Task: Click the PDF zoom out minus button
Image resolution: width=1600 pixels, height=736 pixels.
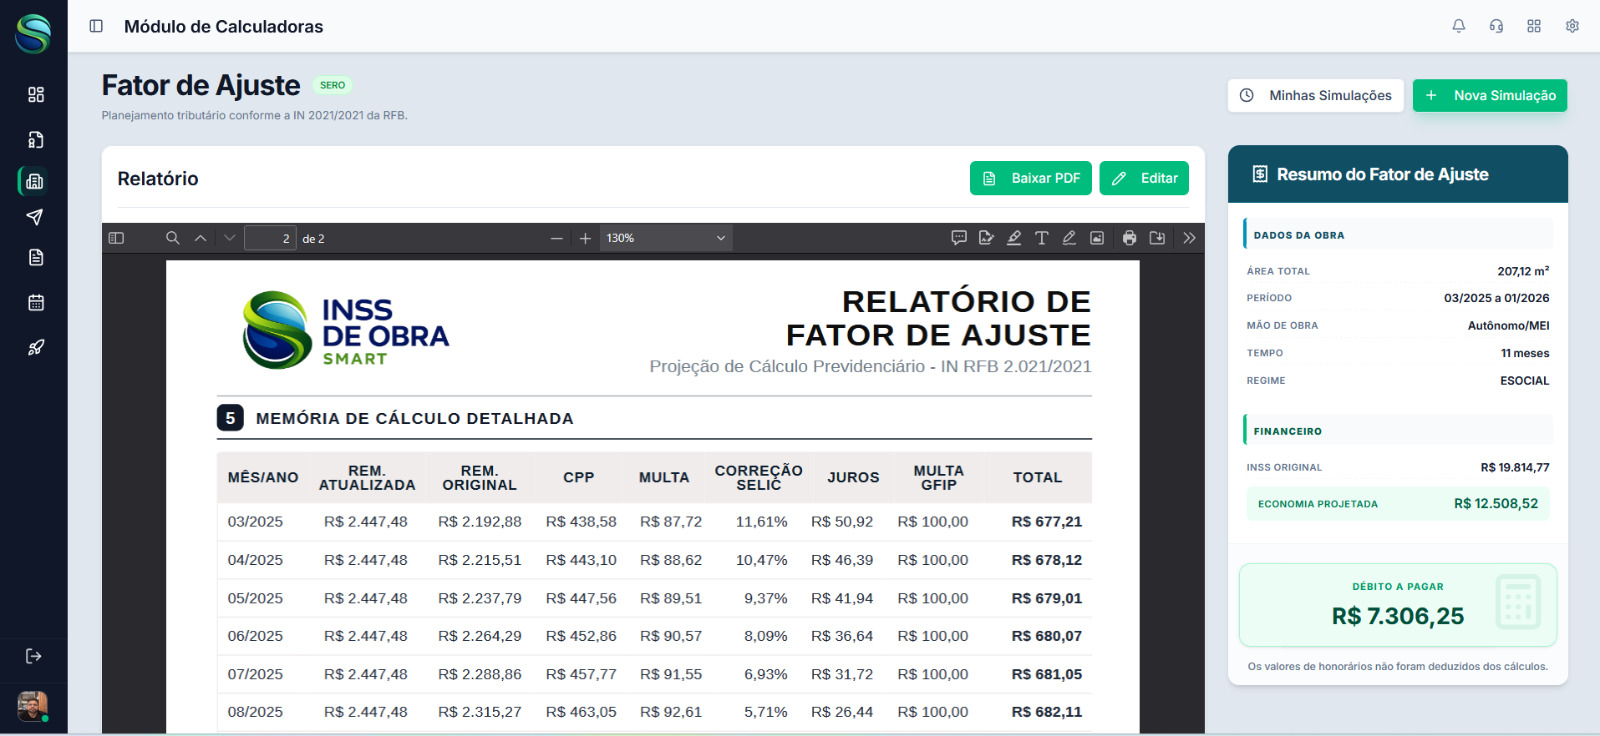Action: pyautogui.click(x=557, y=238)
